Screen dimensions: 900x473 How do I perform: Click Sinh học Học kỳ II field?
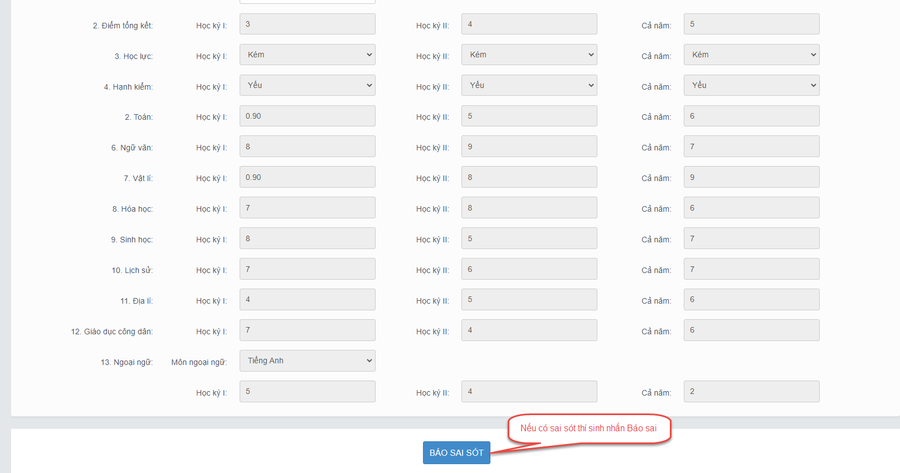pos(529,238)
